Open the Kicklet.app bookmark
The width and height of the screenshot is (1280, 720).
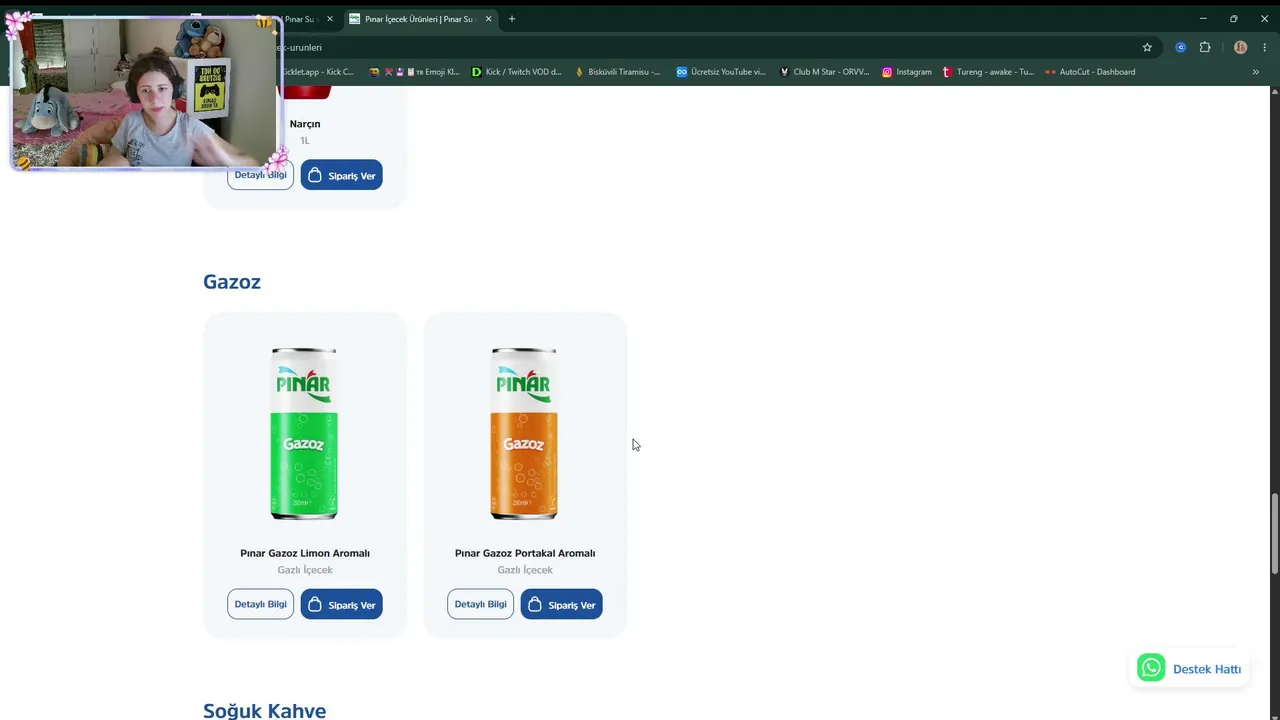click(x=317, y=72)
